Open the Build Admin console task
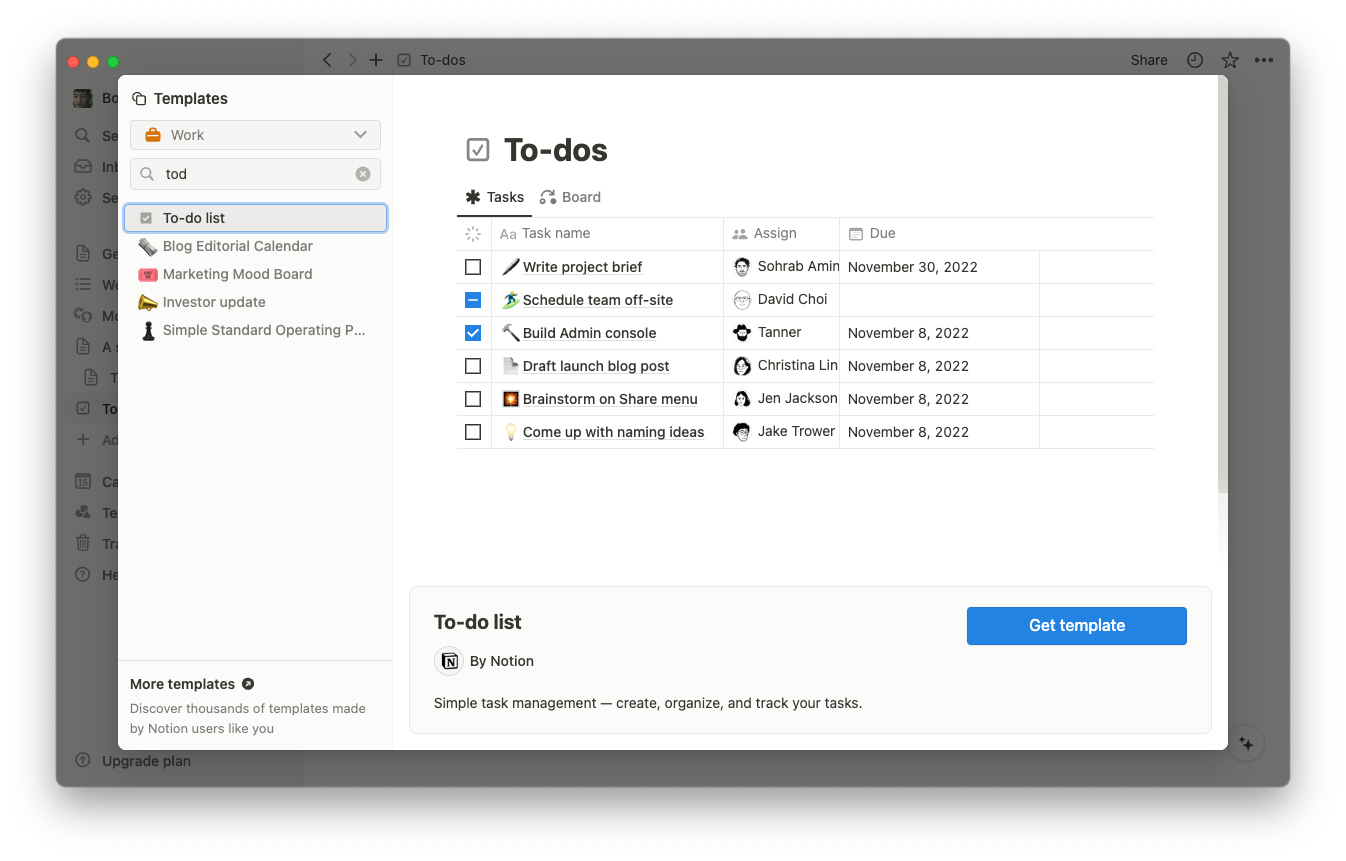Screen dimensions: 1346x861 point(589,333)
